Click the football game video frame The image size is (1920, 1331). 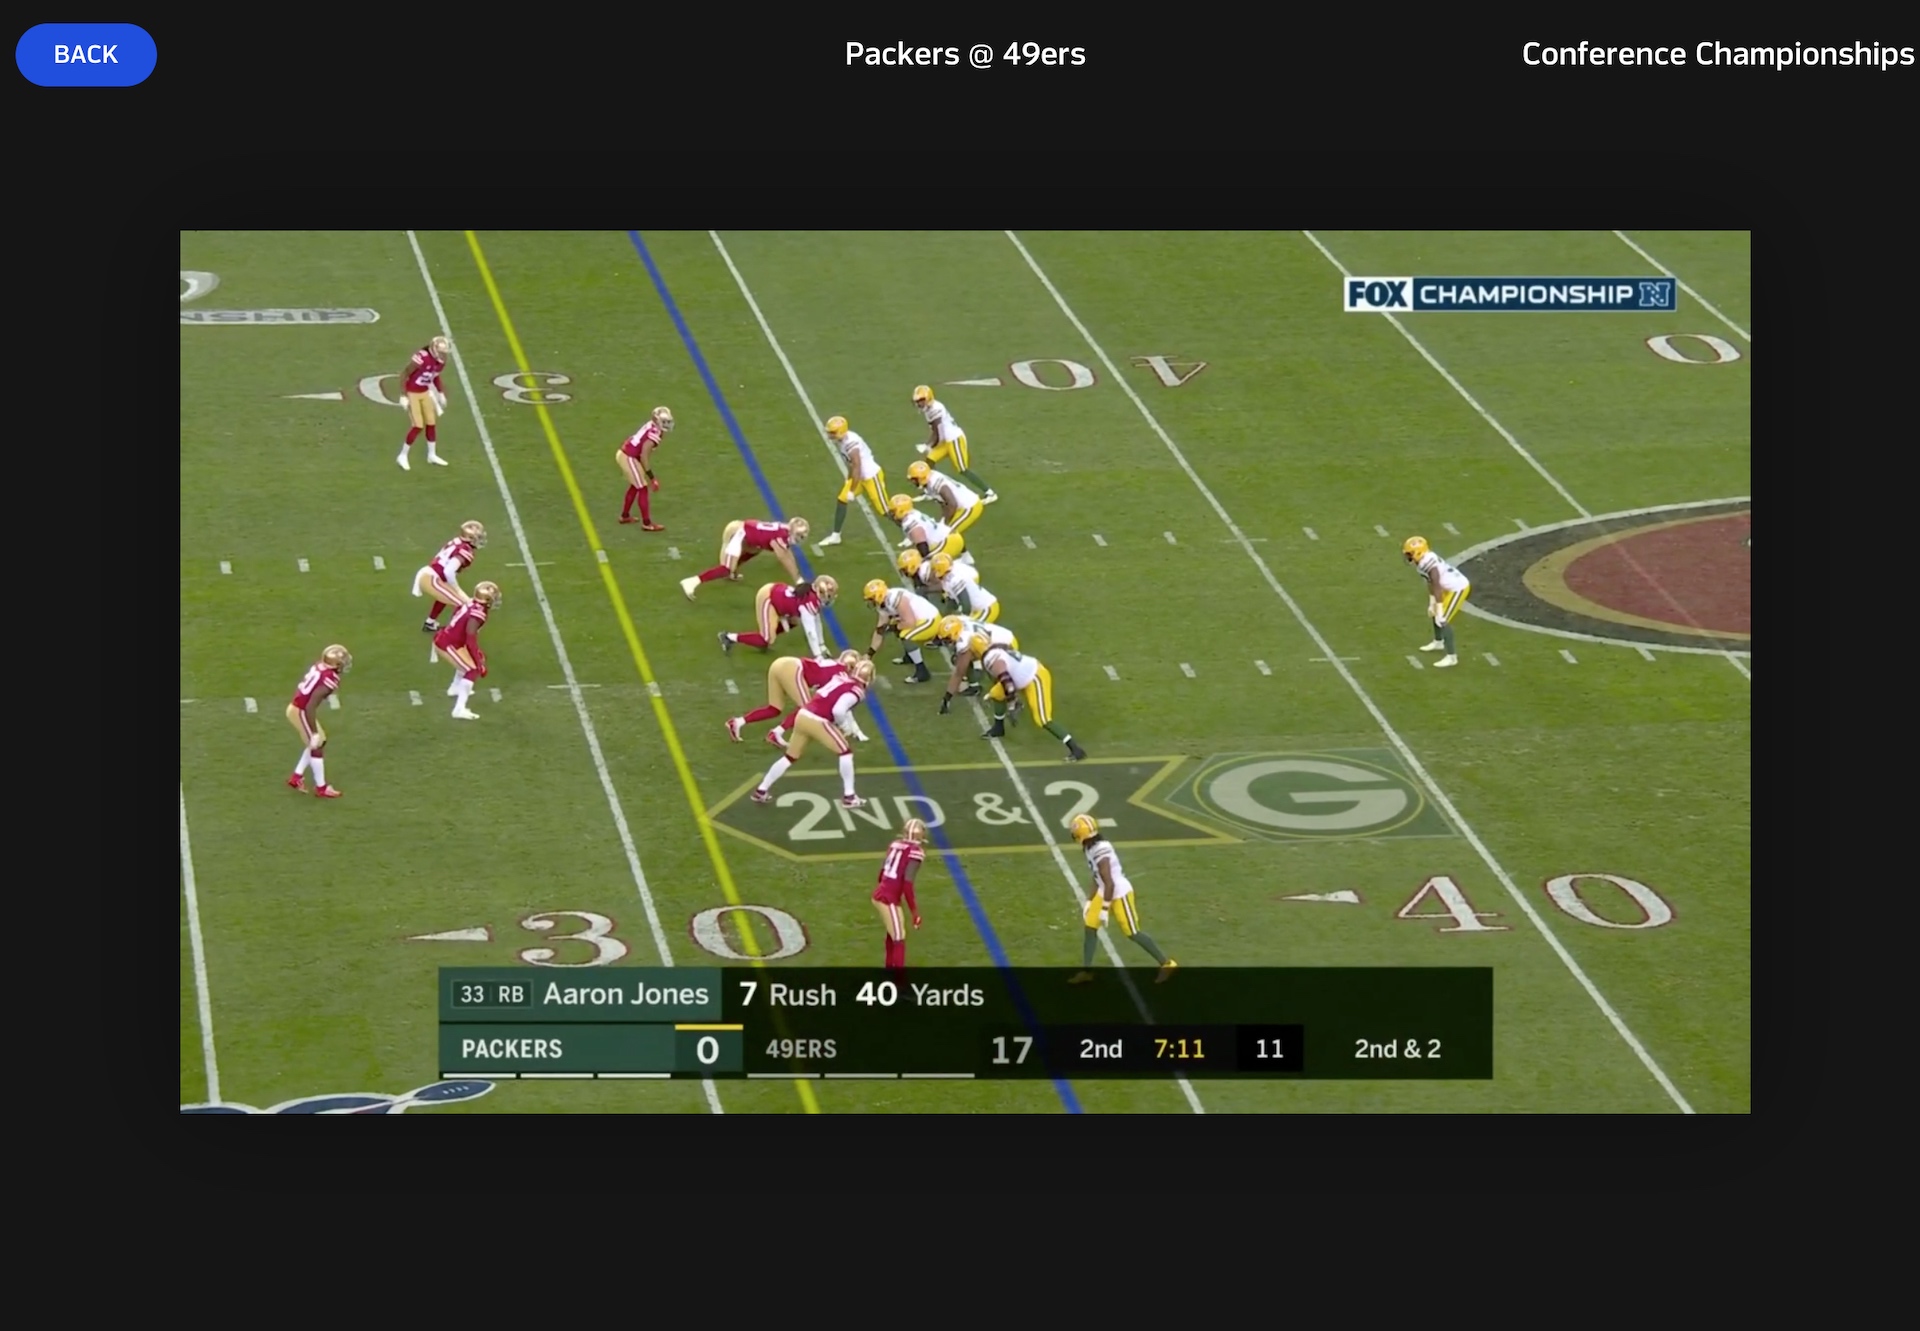coord(965,672)
